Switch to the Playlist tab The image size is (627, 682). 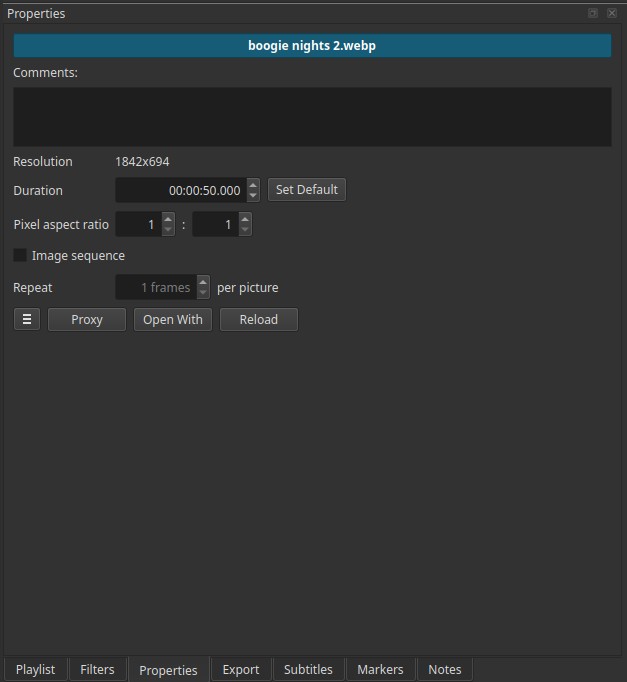[x=35, y=670]
